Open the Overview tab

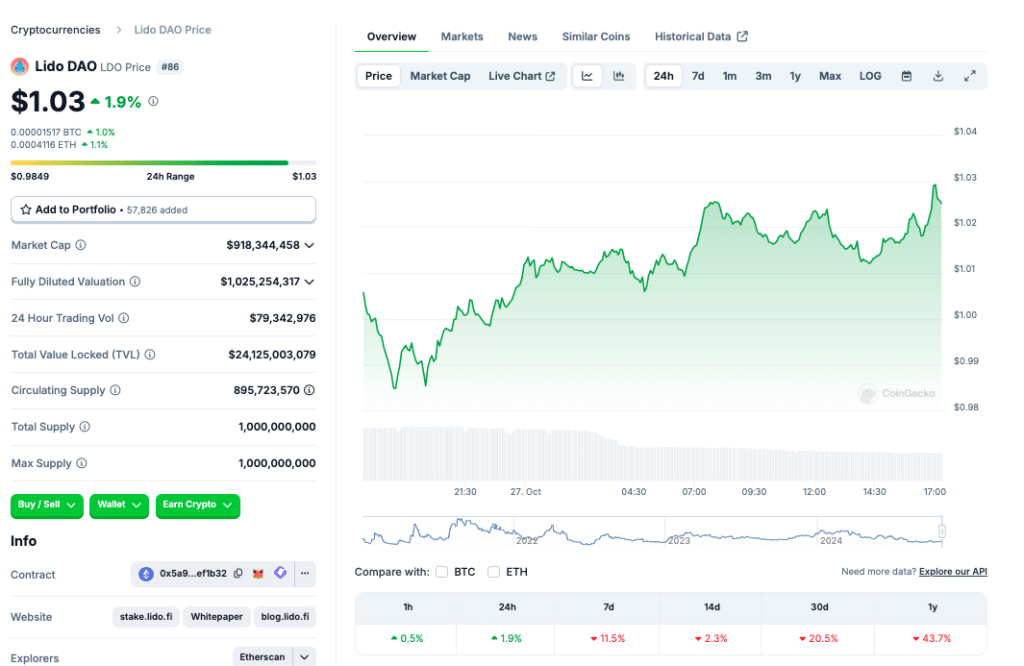[391, 37]
